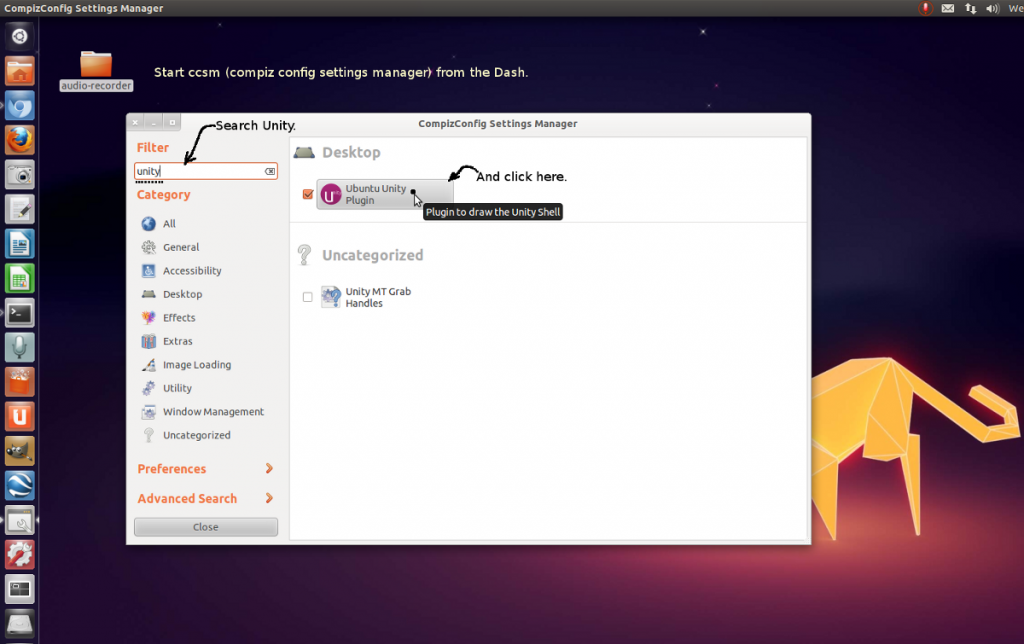The height and width of the screenshot is (644, 1024).
Task: Select the General category gear icon
Action: (149, 247)
